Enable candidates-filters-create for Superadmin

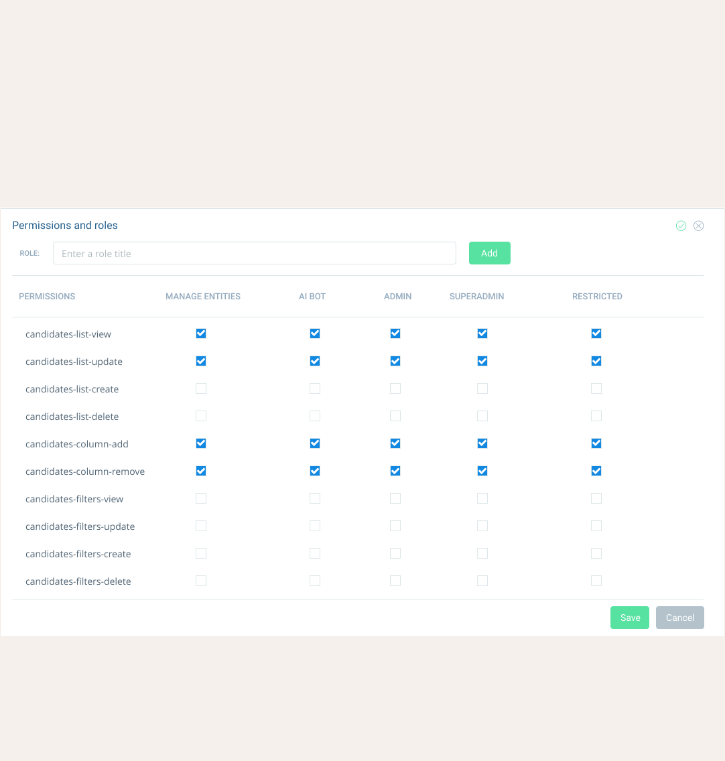482,553
